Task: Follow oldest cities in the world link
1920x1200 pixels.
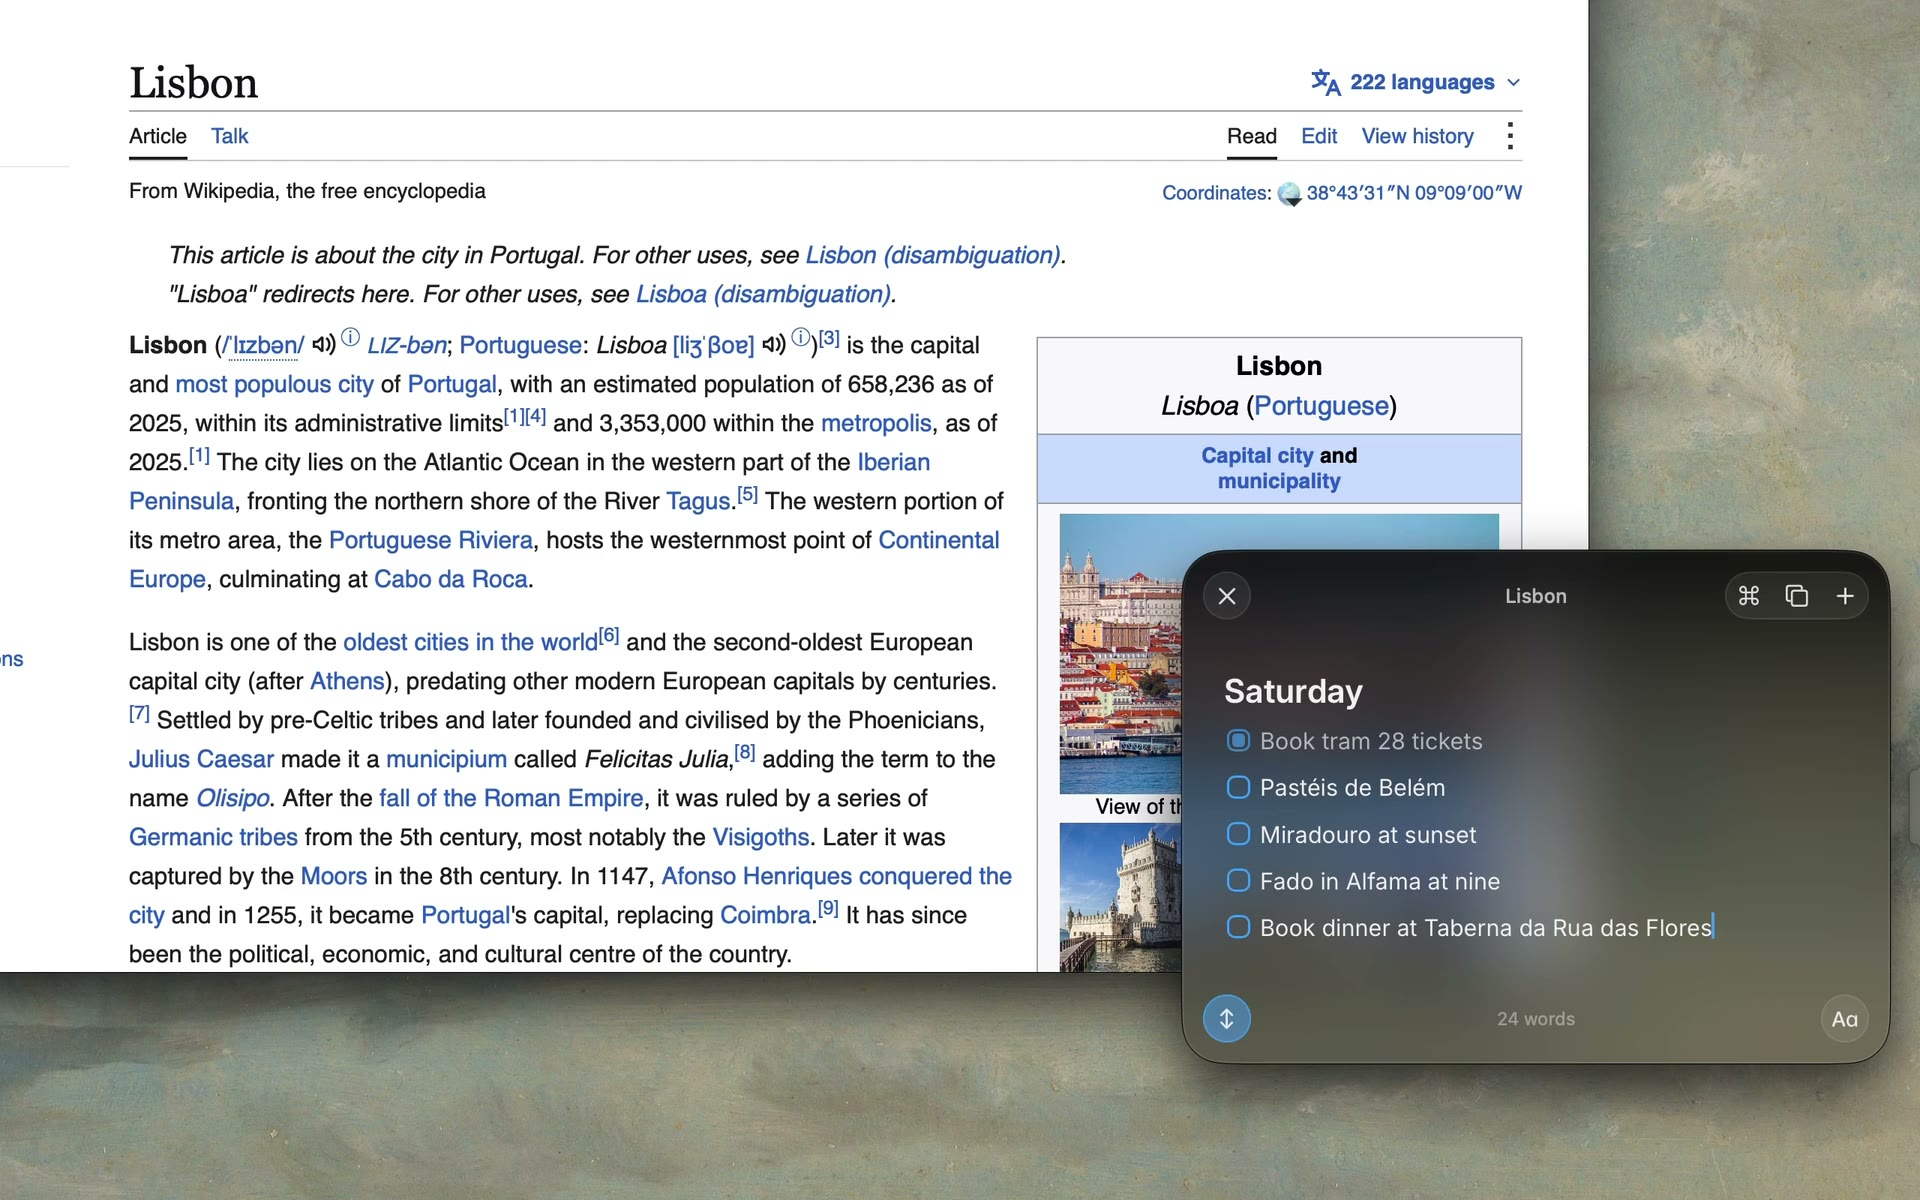Action: (470, 642)
